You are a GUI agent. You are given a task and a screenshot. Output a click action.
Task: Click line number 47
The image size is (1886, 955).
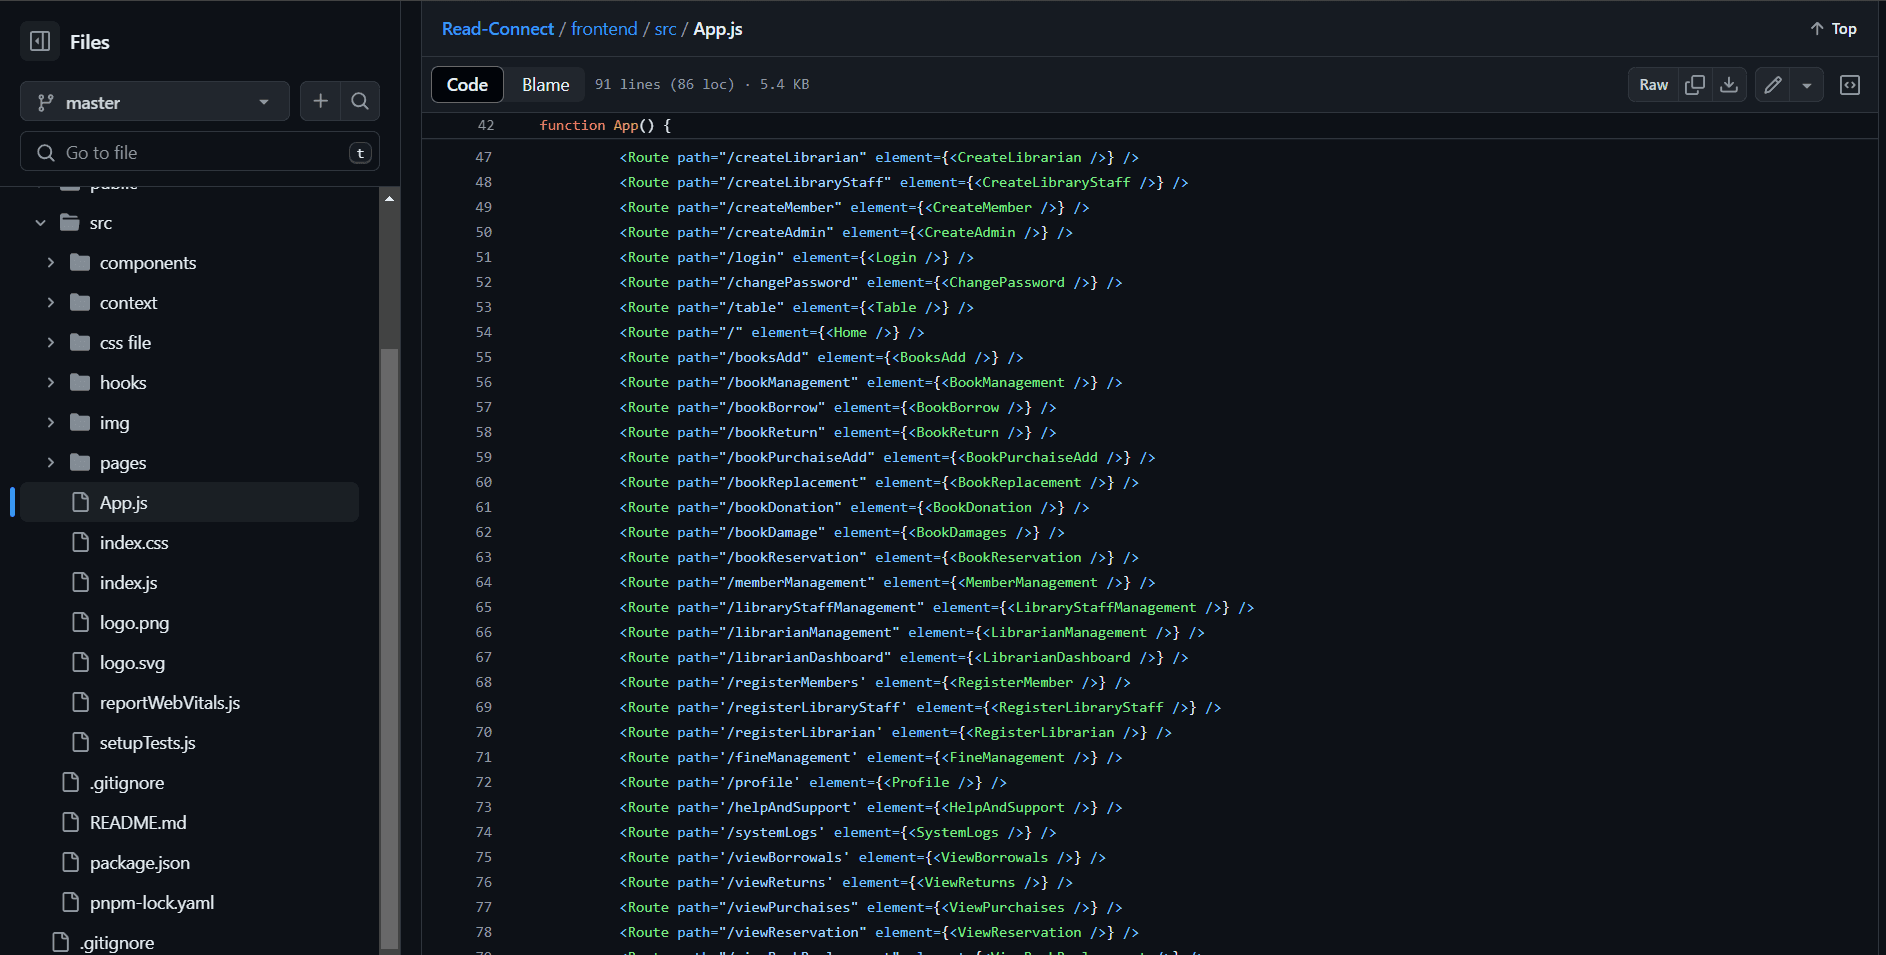pyautogui.click(x=484, y=157)
